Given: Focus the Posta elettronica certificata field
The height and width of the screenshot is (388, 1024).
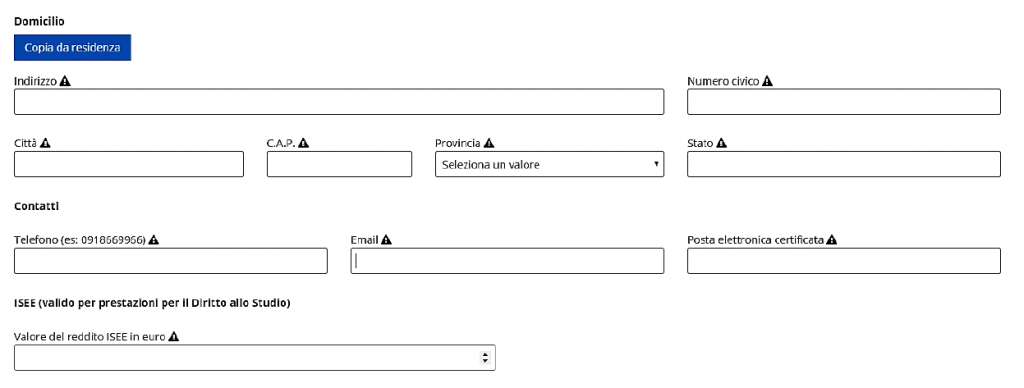Looking at the screenshot, I should coord(844,261).
